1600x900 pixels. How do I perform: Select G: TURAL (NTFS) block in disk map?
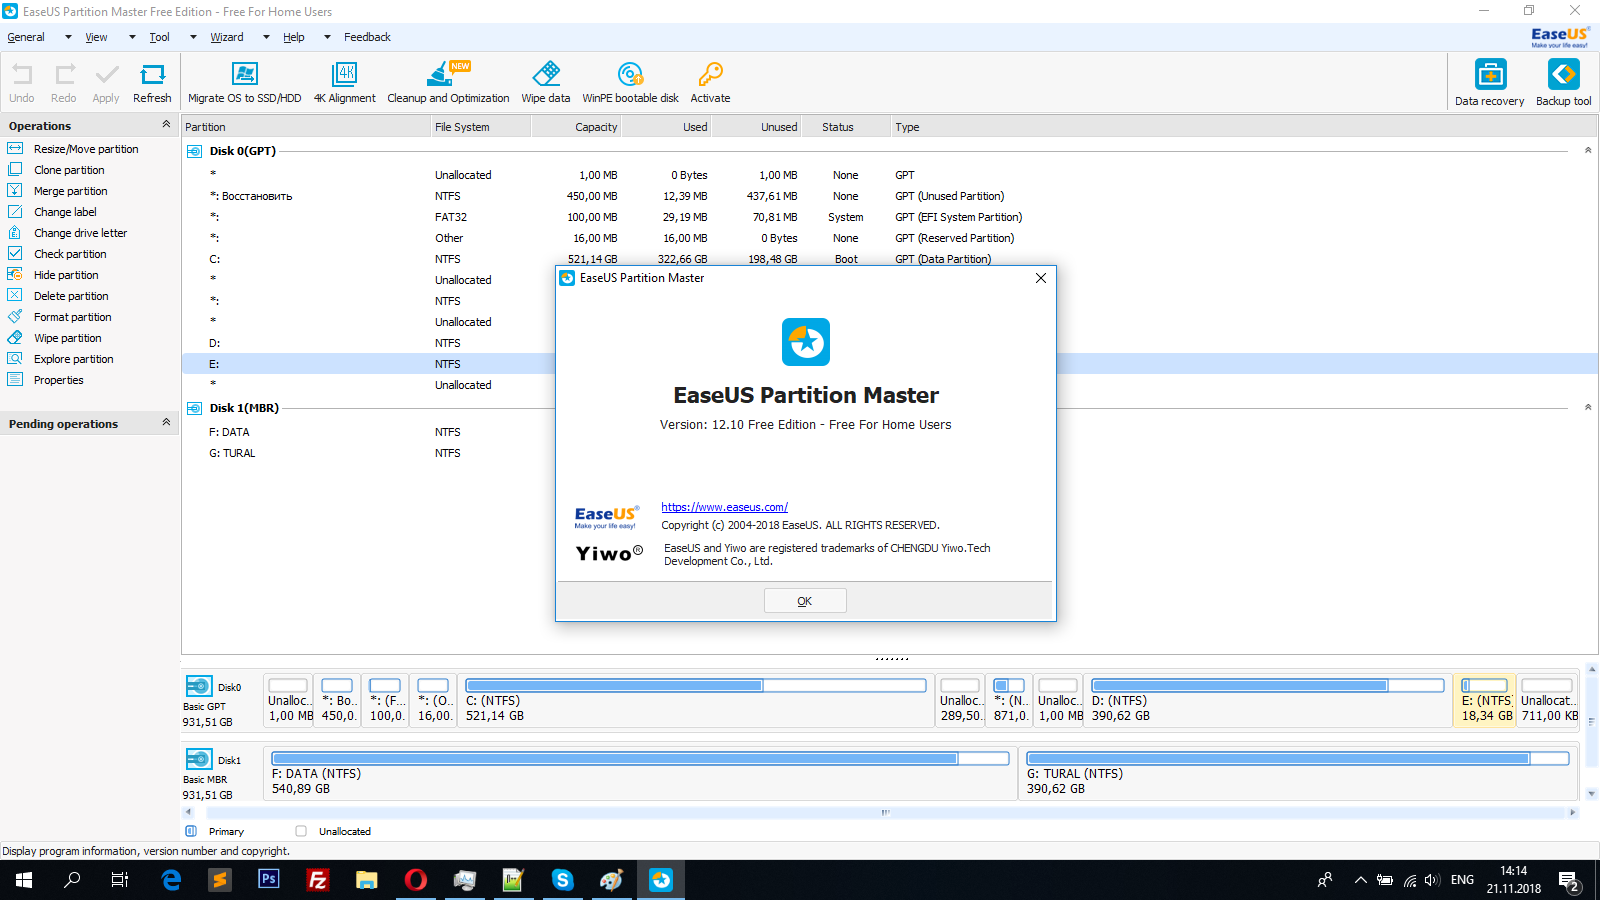point(1298,773)
